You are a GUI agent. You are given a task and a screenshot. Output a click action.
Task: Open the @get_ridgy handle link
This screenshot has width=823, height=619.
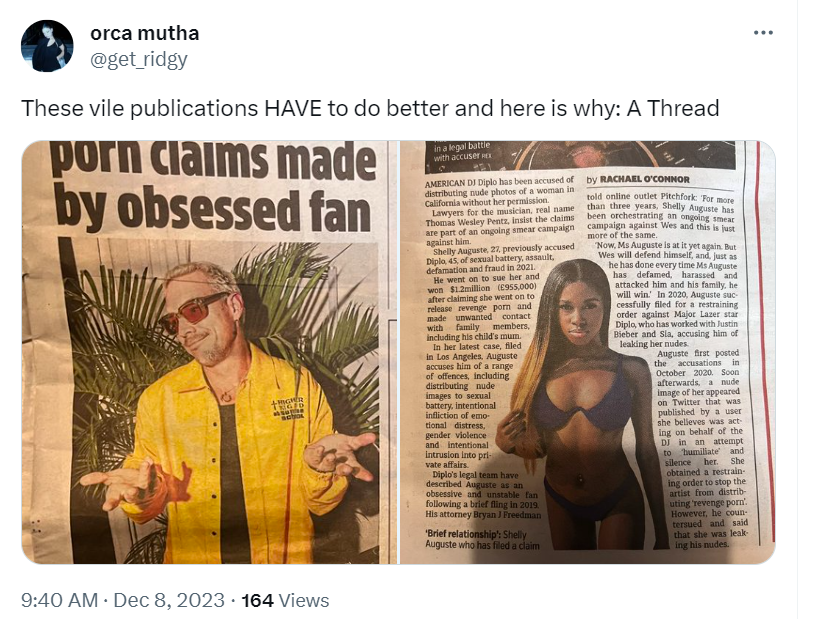139,59
